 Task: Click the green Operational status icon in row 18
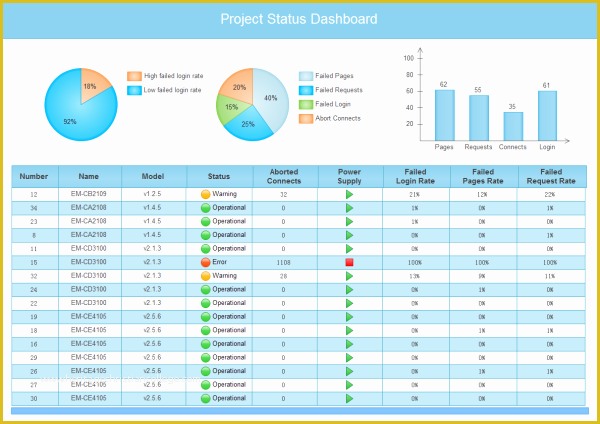205,330
